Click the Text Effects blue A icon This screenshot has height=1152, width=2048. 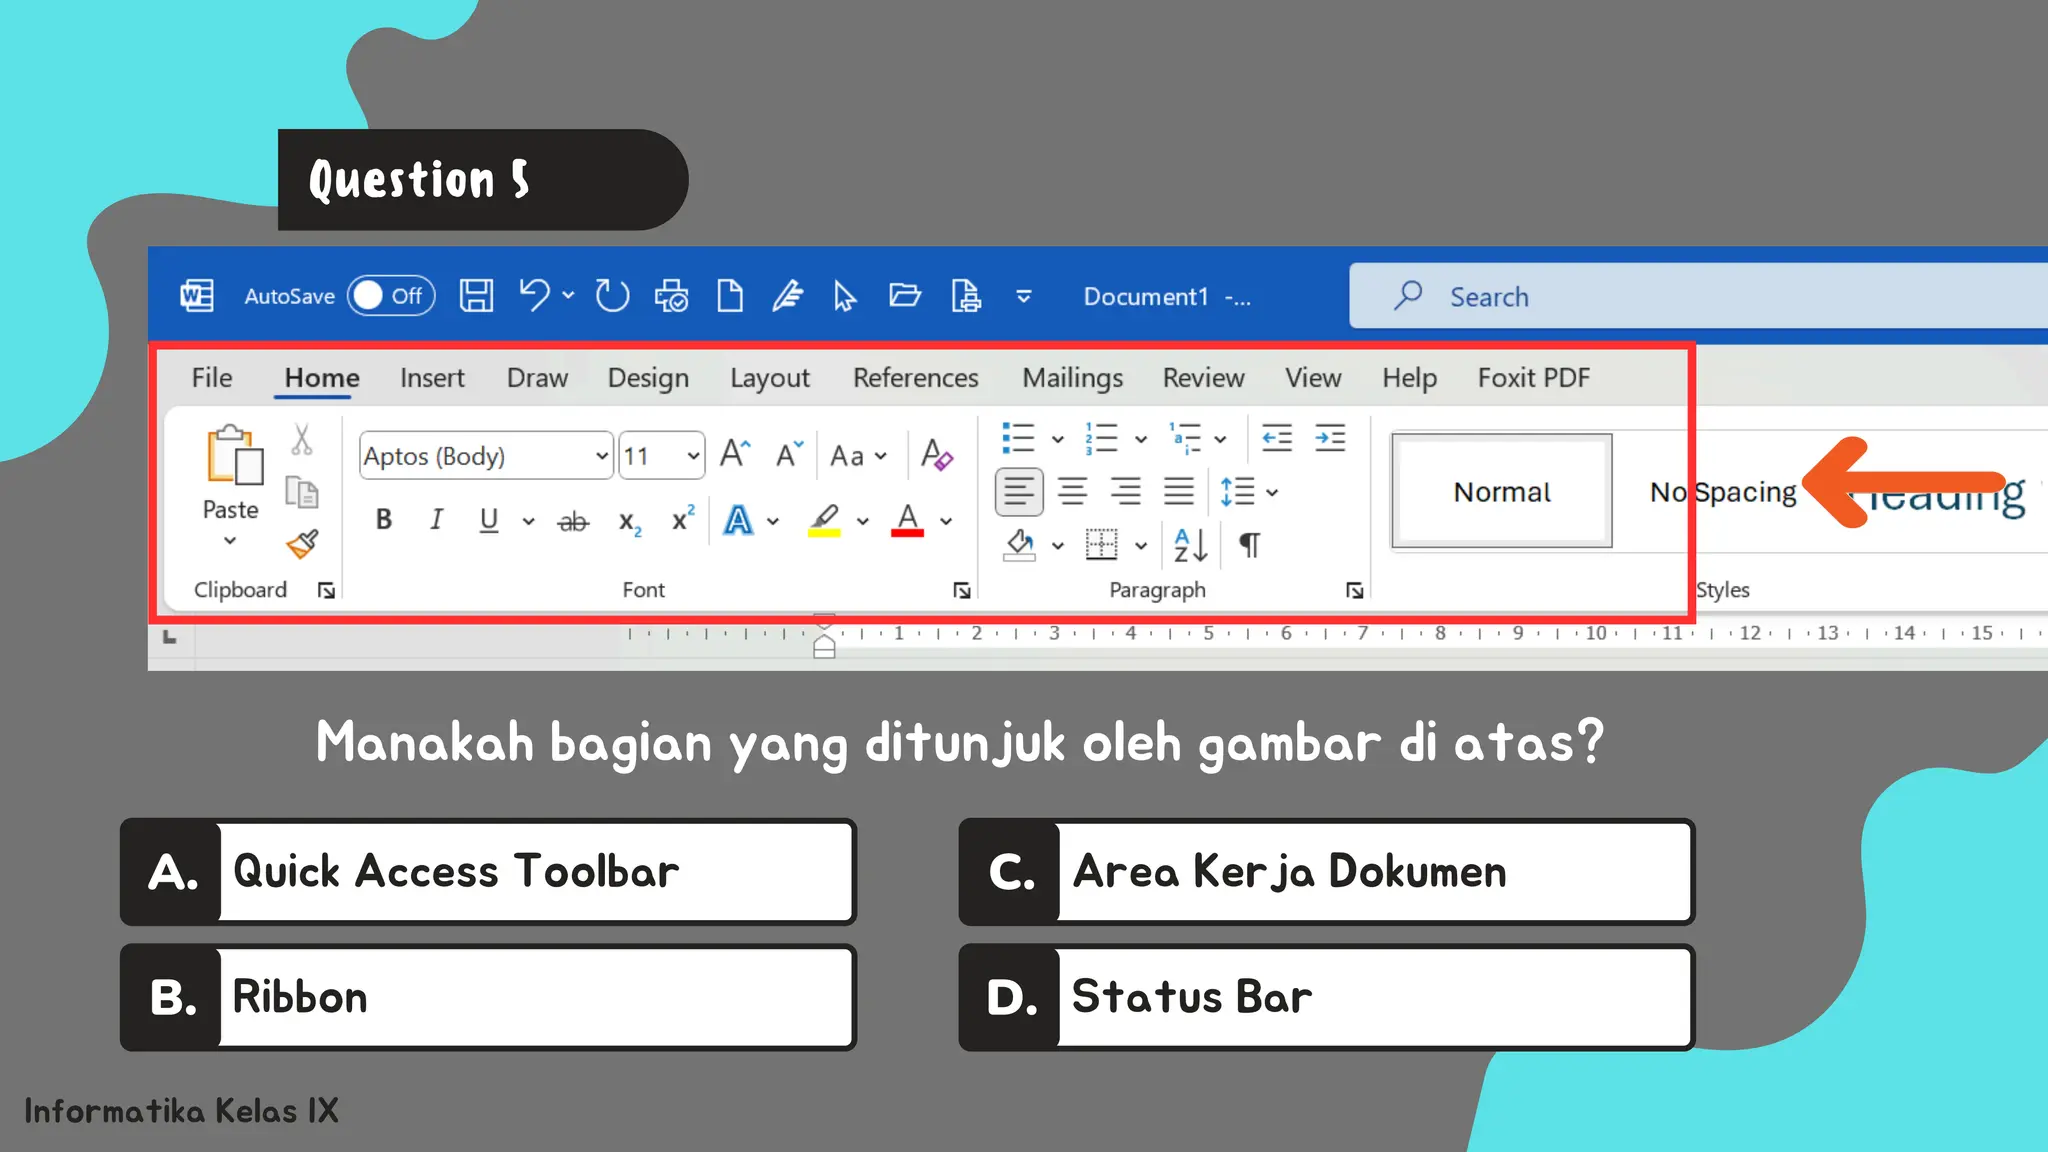[738, 520]
